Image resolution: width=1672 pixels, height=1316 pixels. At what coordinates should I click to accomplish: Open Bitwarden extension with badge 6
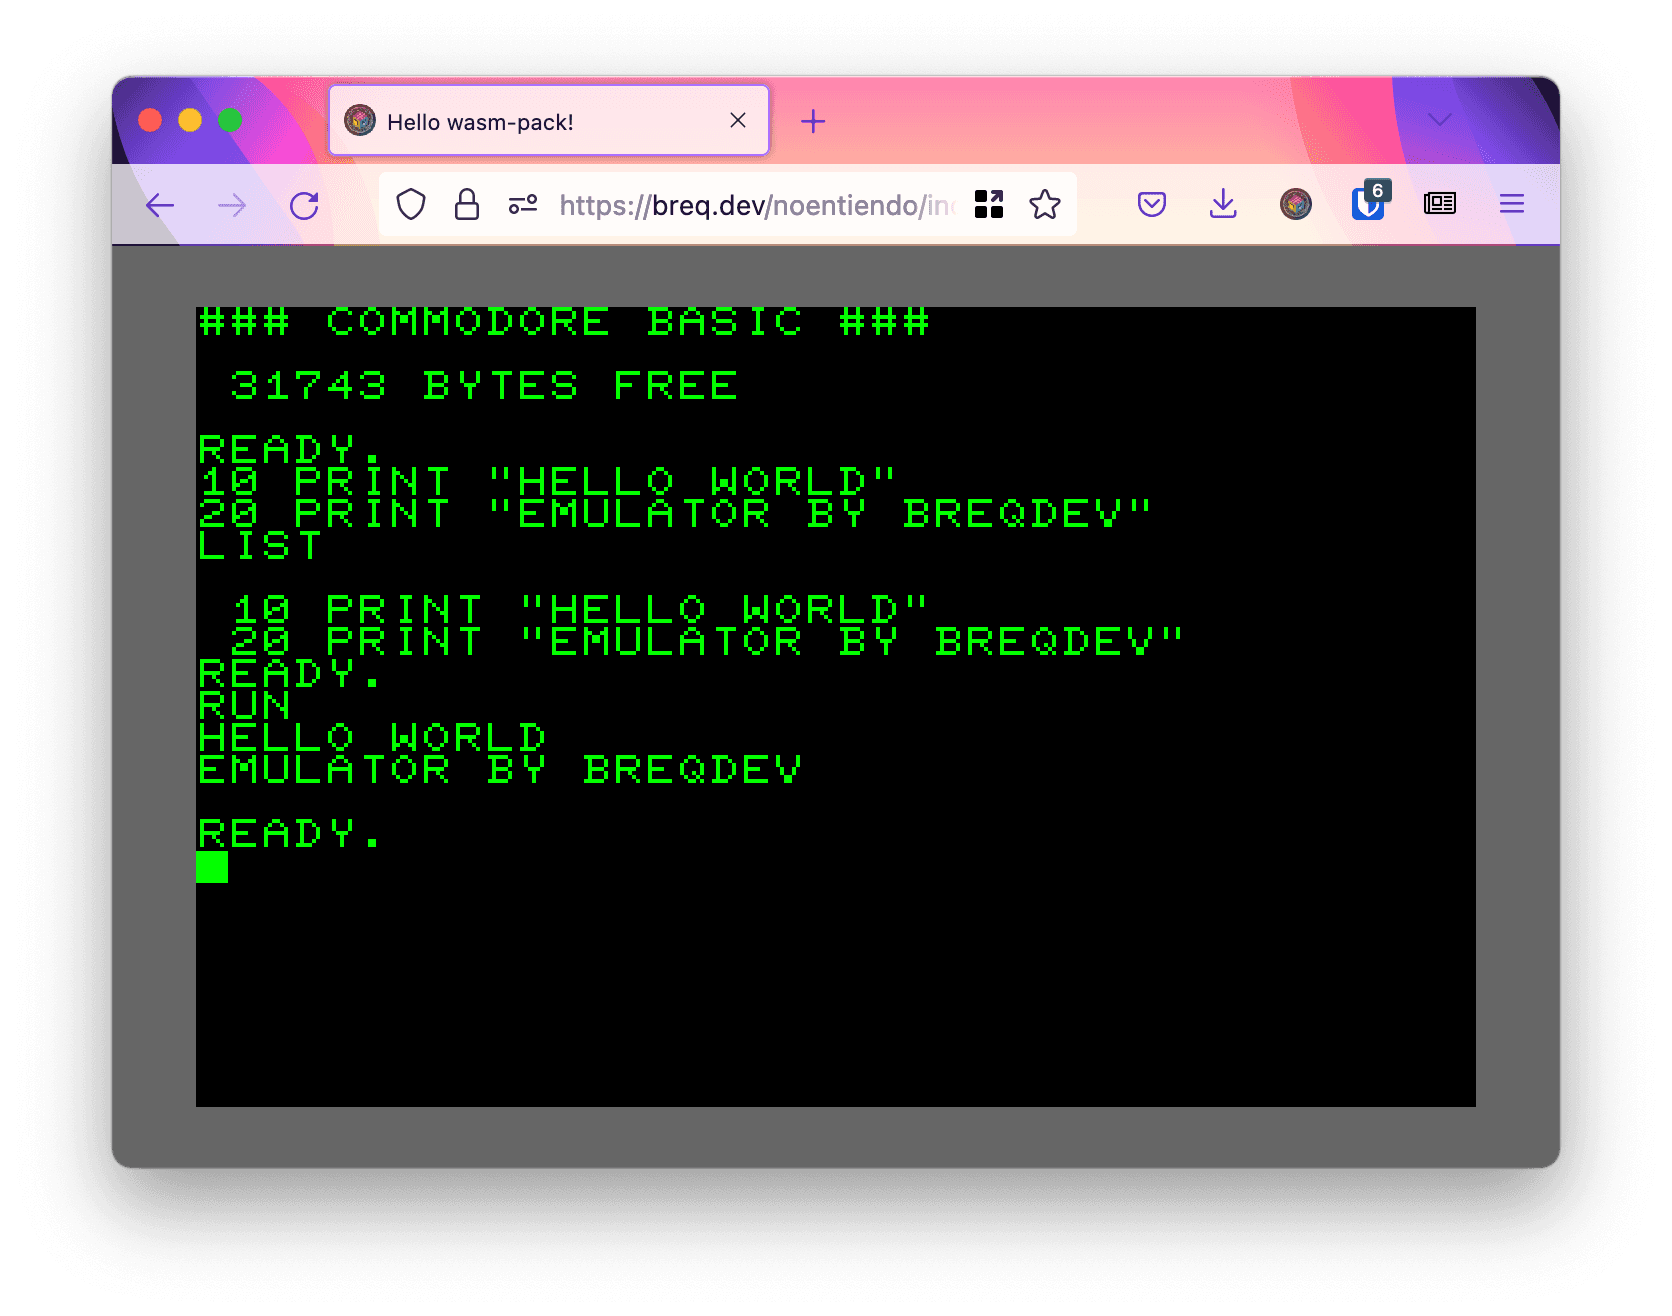tap(1368, 204)
